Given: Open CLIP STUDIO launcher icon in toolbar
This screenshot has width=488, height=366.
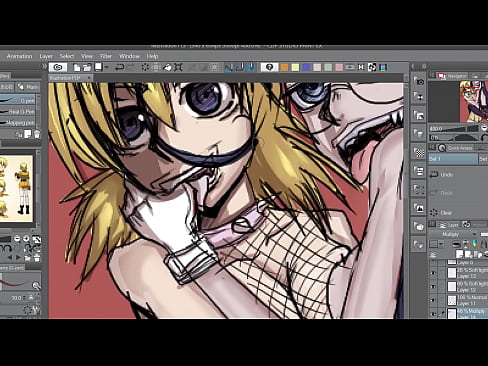Looking at the screenshot, I should [x=58, y=67].
